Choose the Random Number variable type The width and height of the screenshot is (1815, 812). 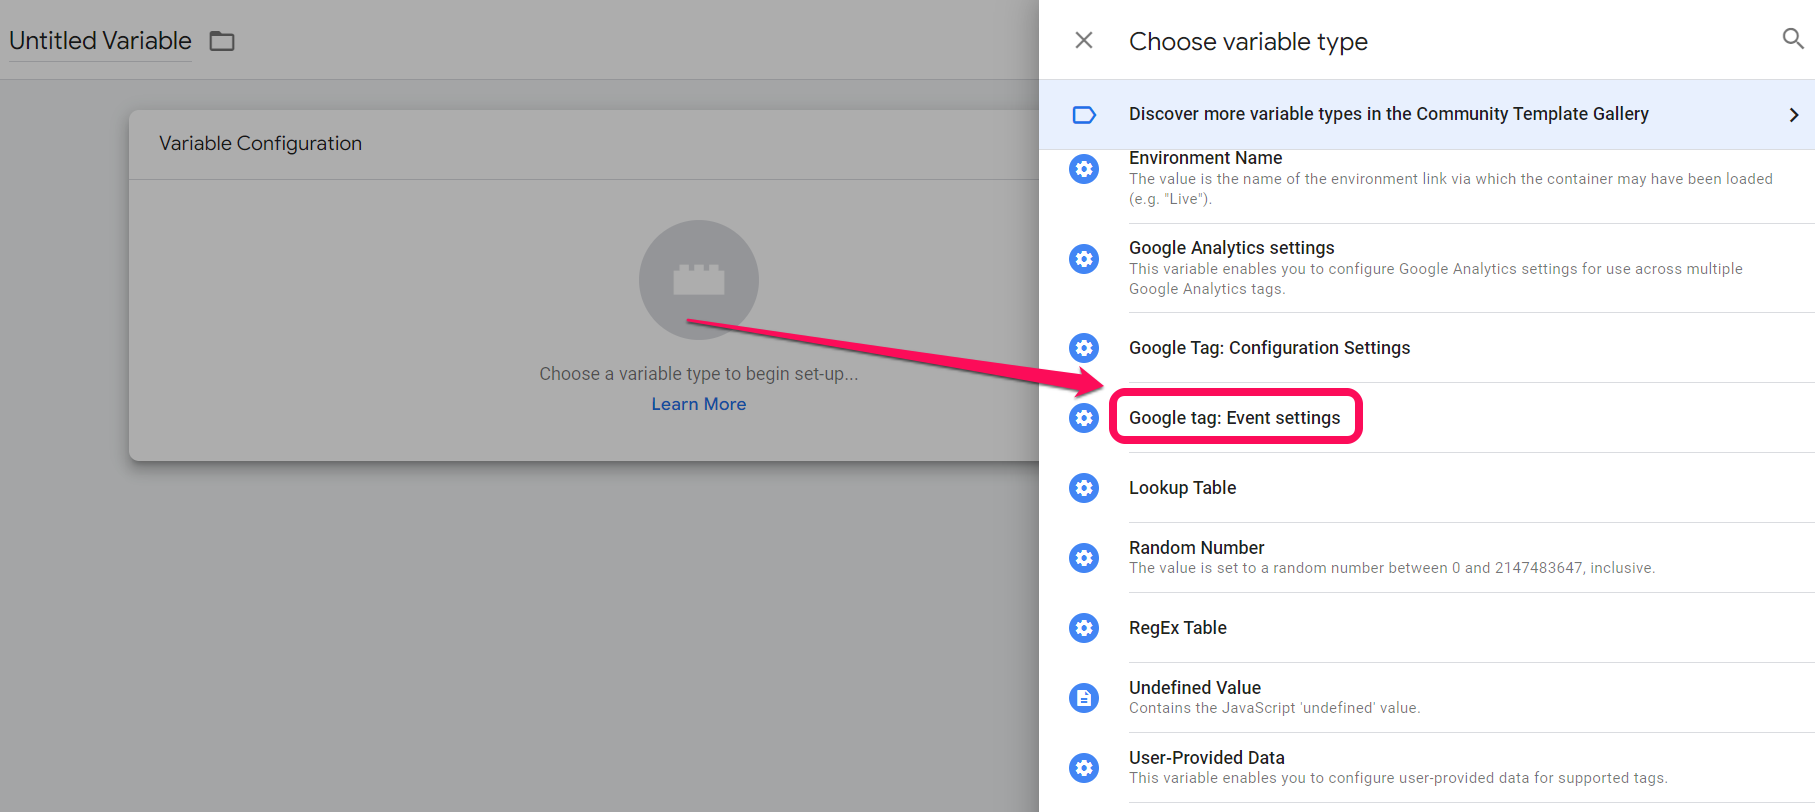1196,548
